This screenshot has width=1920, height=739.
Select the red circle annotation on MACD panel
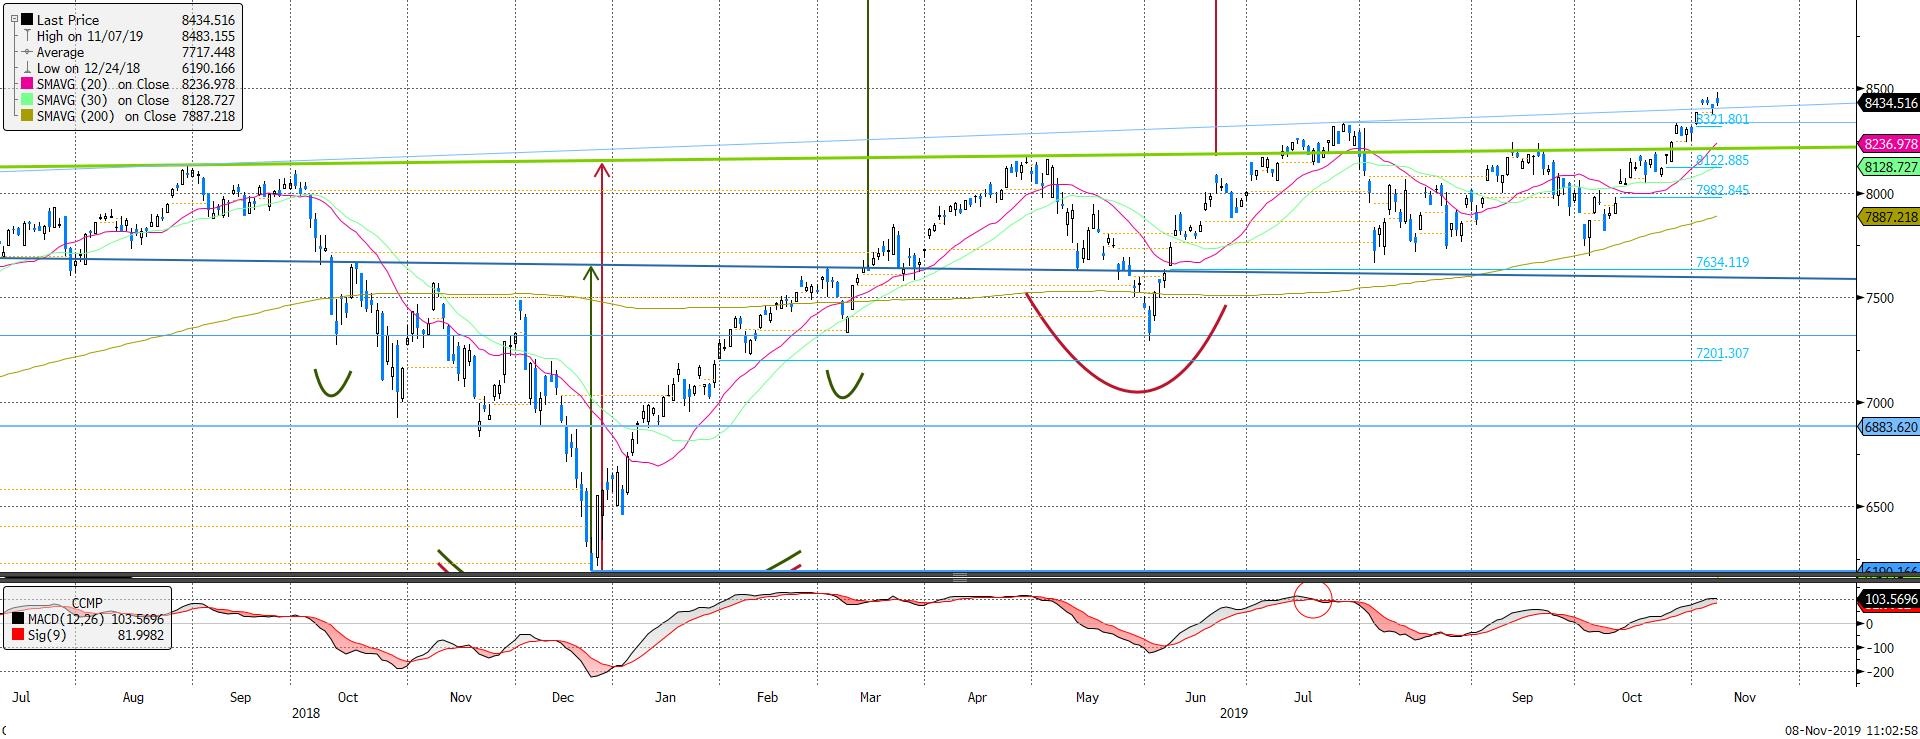pyautogui.click(x=1313, y=600)
